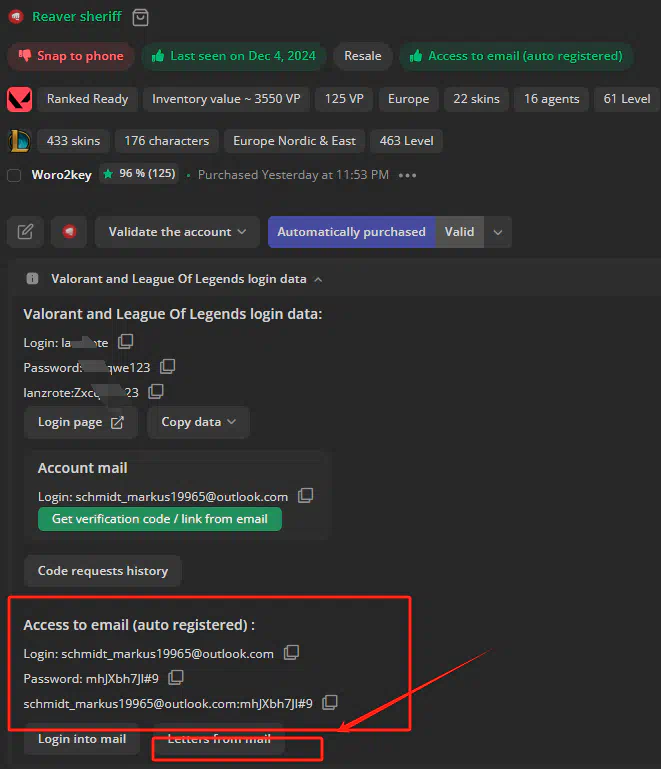Copy the Valorant login with its copy icon
Viewport: 661px width, 769px height.
126,341
